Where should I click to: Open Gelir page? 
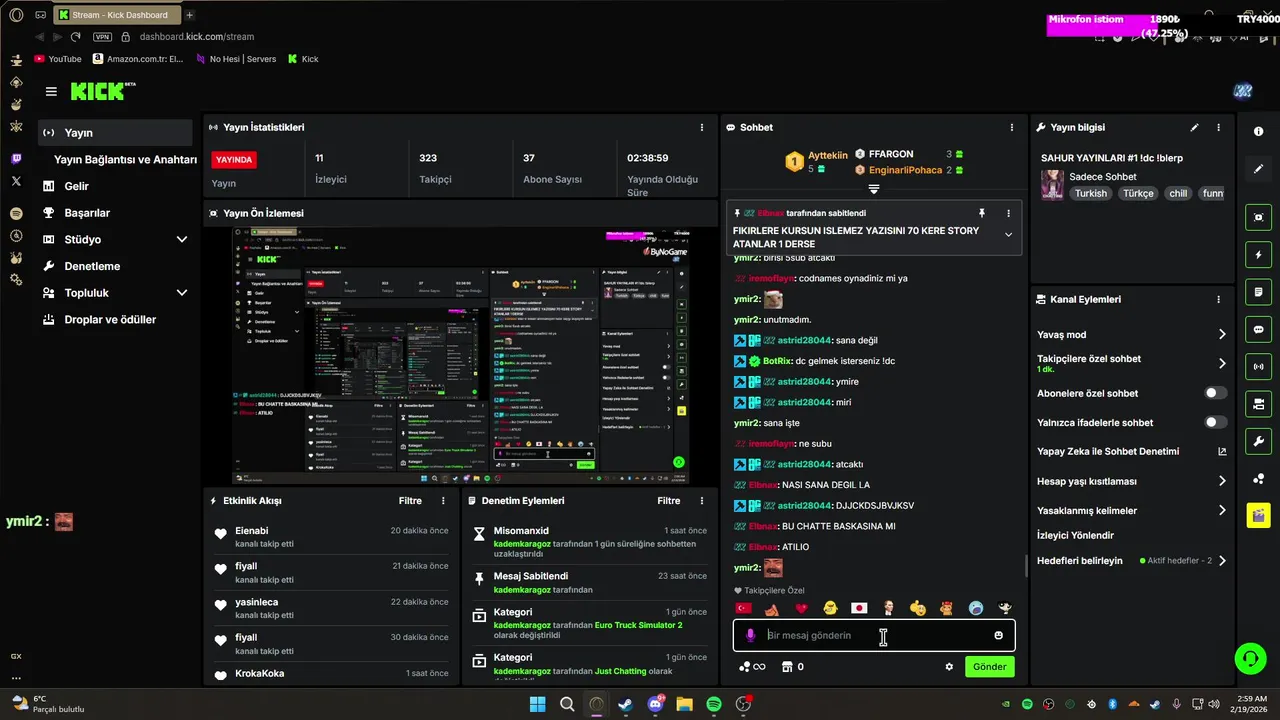(76, 186)
